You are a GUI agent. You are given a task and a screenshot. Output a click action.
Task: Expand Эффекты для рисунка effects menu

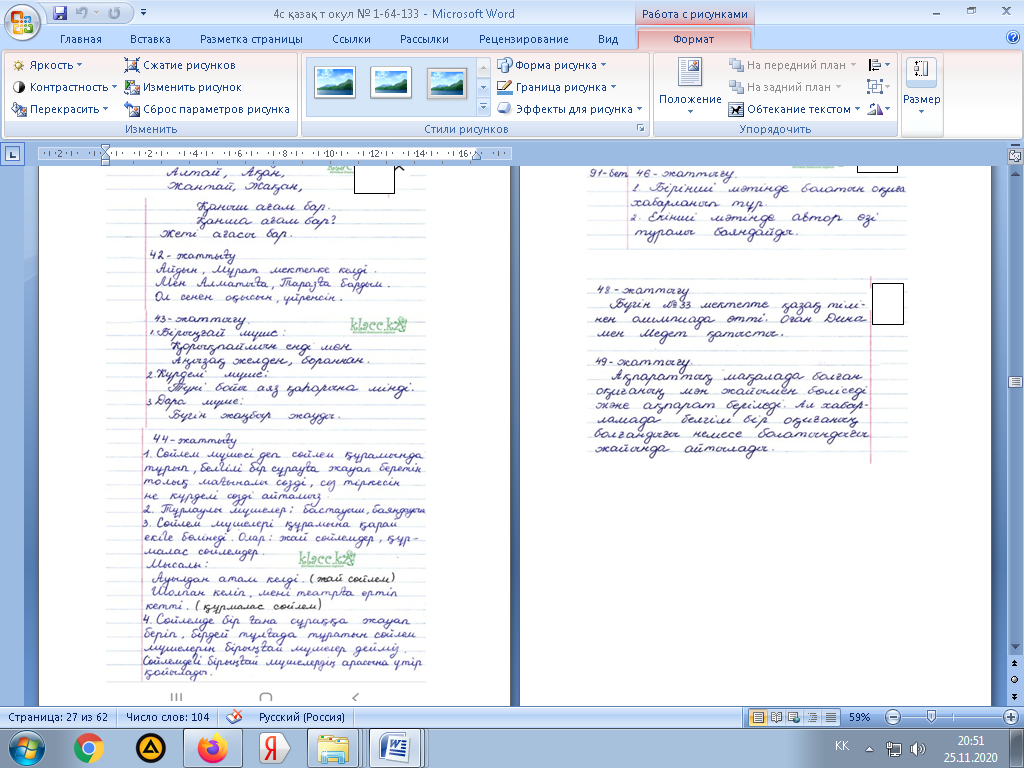point(570,109)
